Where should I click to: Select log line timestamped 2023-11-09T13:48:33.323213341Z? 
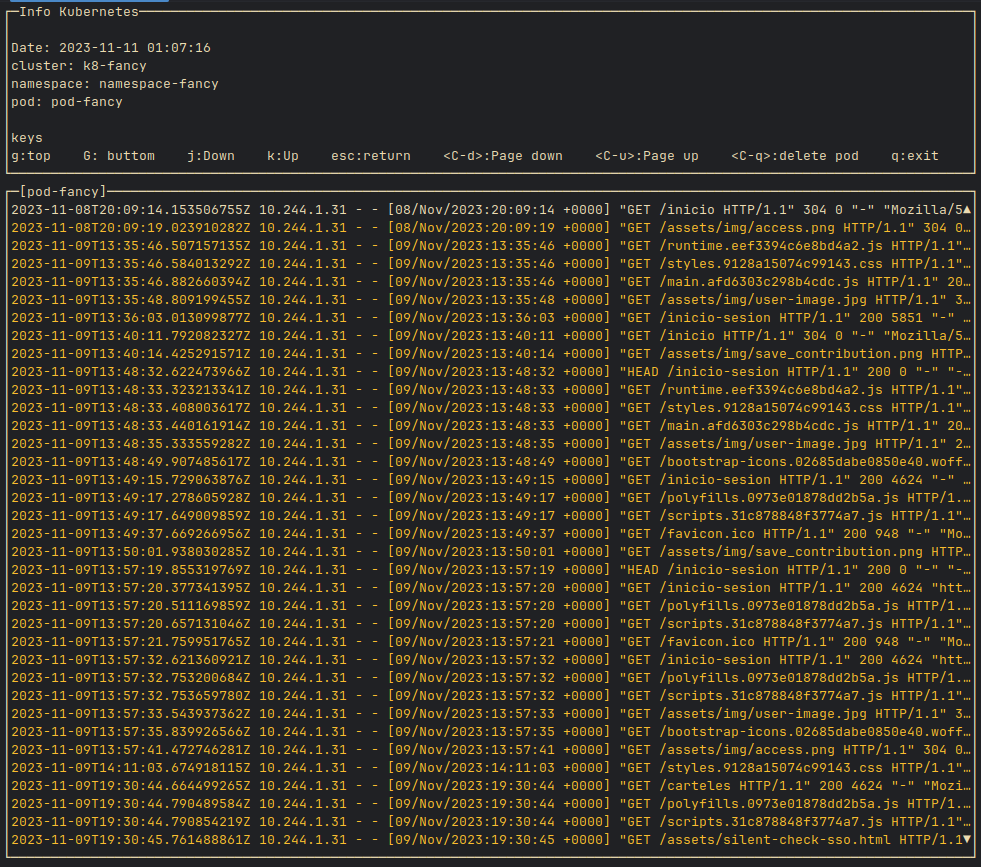[490, 390]
